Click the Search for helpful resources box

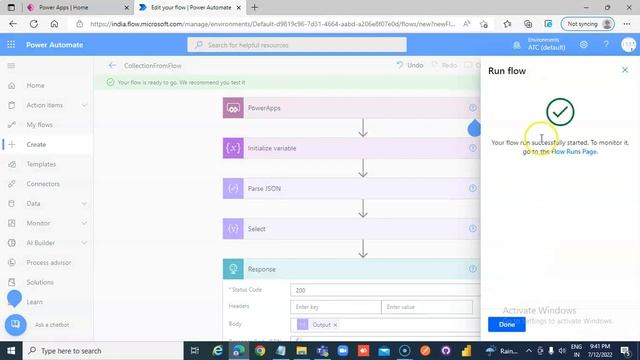point(297,45)
